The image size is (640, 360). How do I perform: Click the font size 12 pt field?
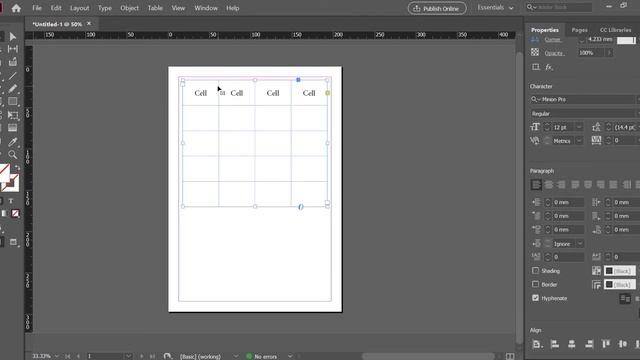(563, 127)
